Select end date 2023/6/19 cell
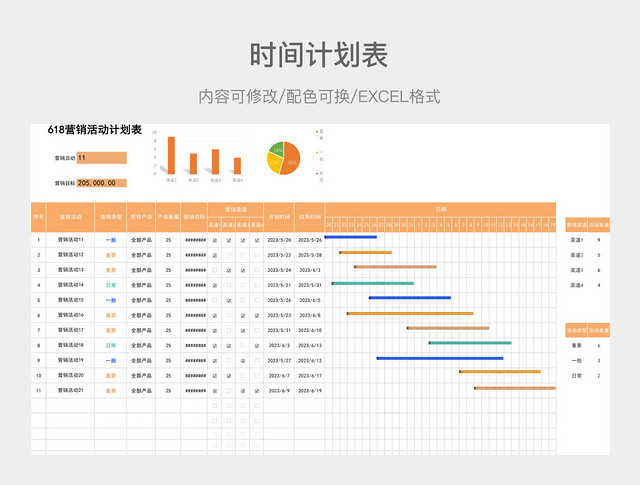This screenshot has width=640, height=485. (x=310, y=391)
